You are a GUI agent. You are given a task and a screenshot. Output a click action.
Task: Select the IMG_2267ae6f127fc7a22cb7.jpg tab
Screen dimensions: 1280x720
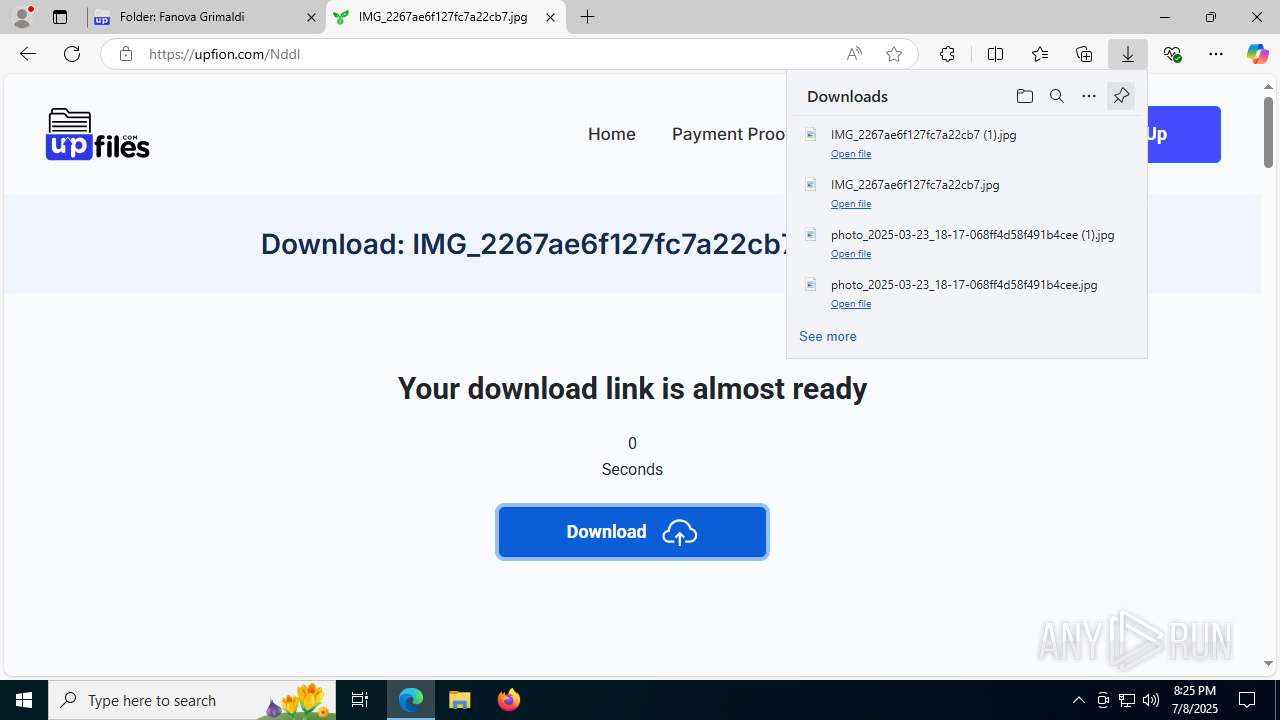[x=445, y=17]
